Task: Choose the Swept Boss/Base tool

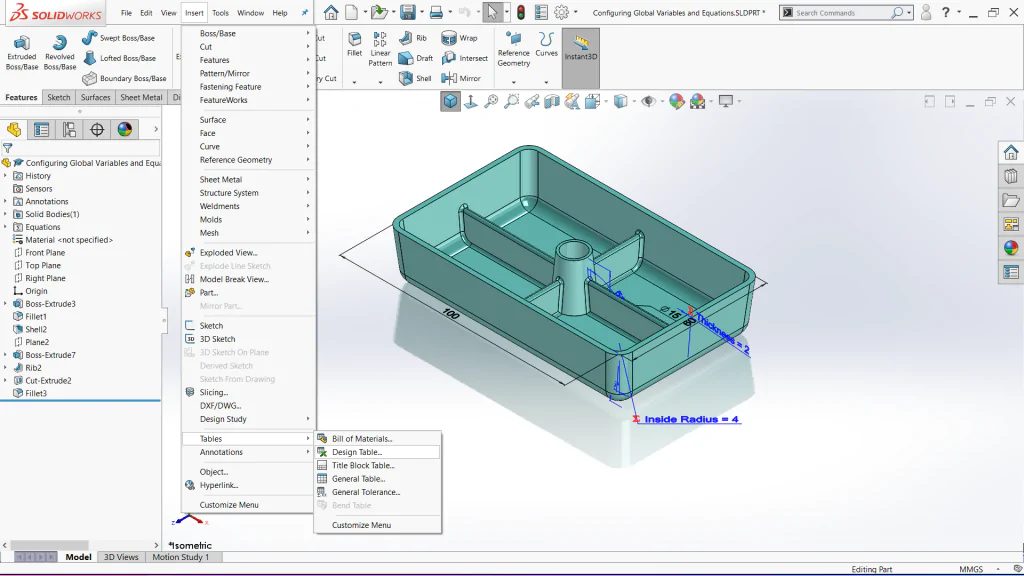Action: click(x=118, y=38)
